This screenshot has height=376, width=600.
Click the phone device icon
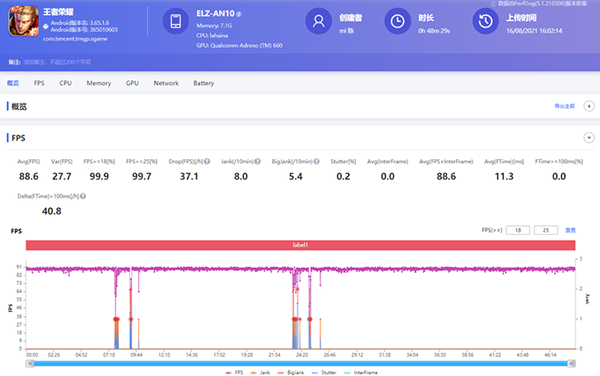[176, 21]
